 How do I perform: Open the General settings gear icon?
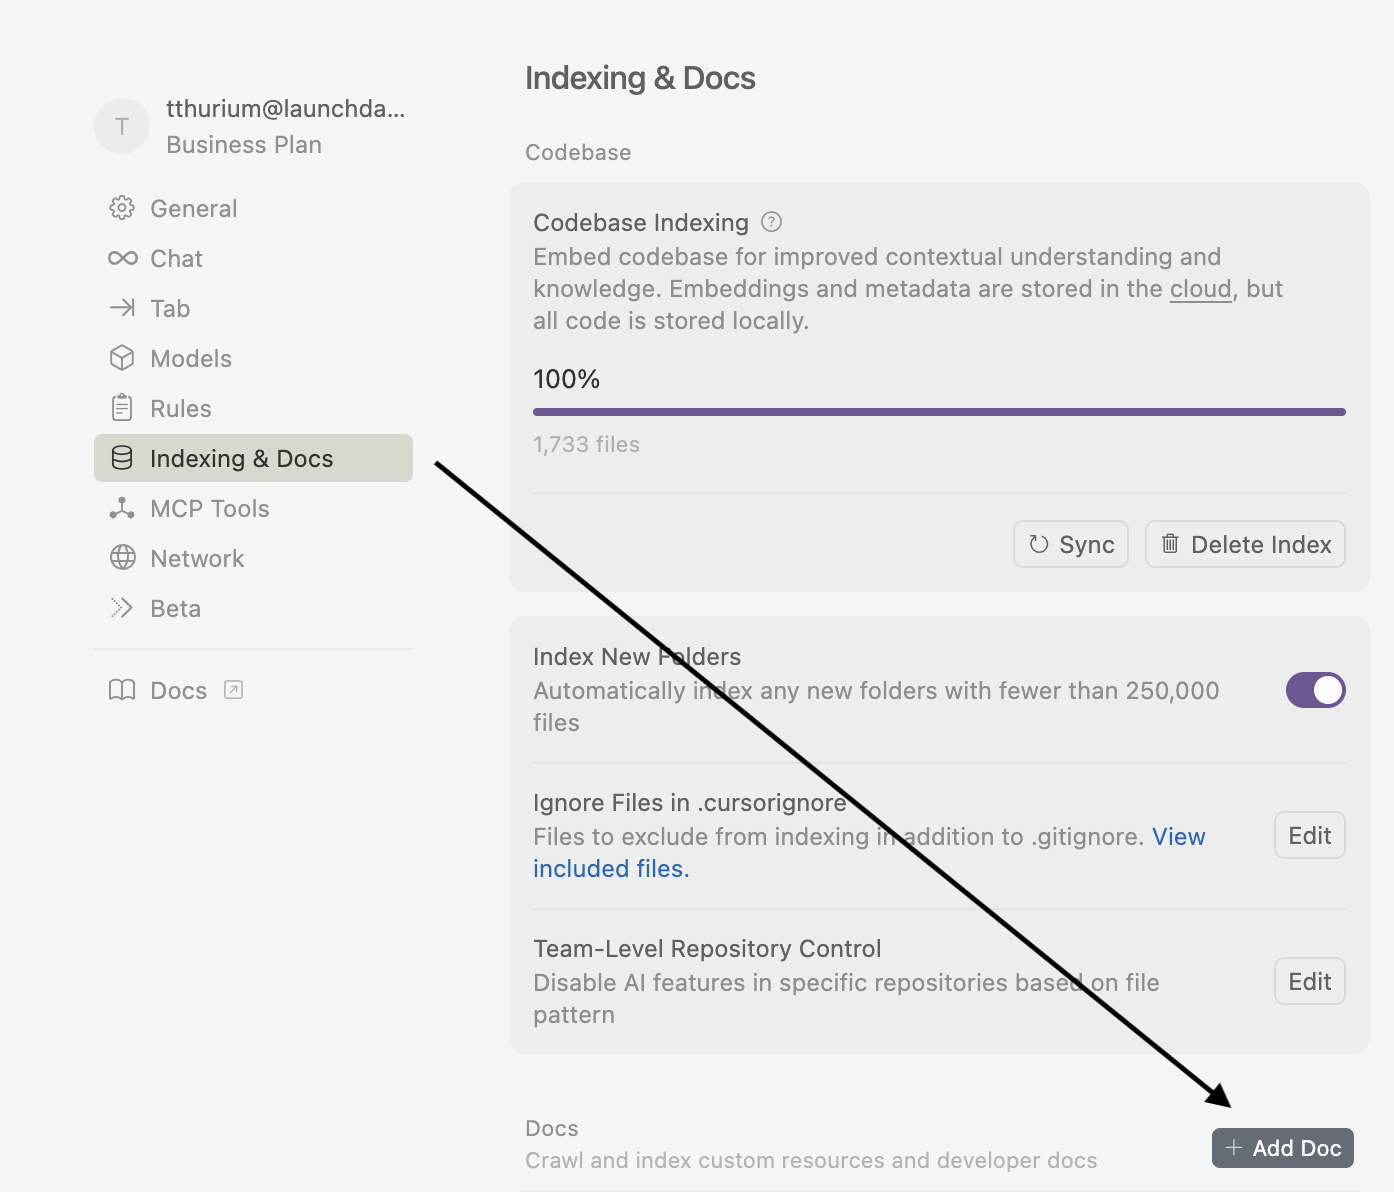(122, 208)
